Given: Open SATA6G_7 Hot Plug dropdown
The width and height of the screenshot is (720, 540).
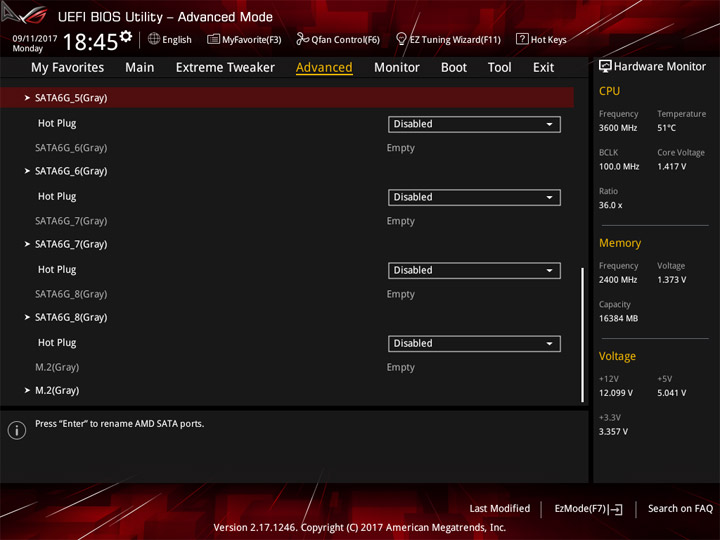Looking at the screenshot, I should [x=474, y=270].
